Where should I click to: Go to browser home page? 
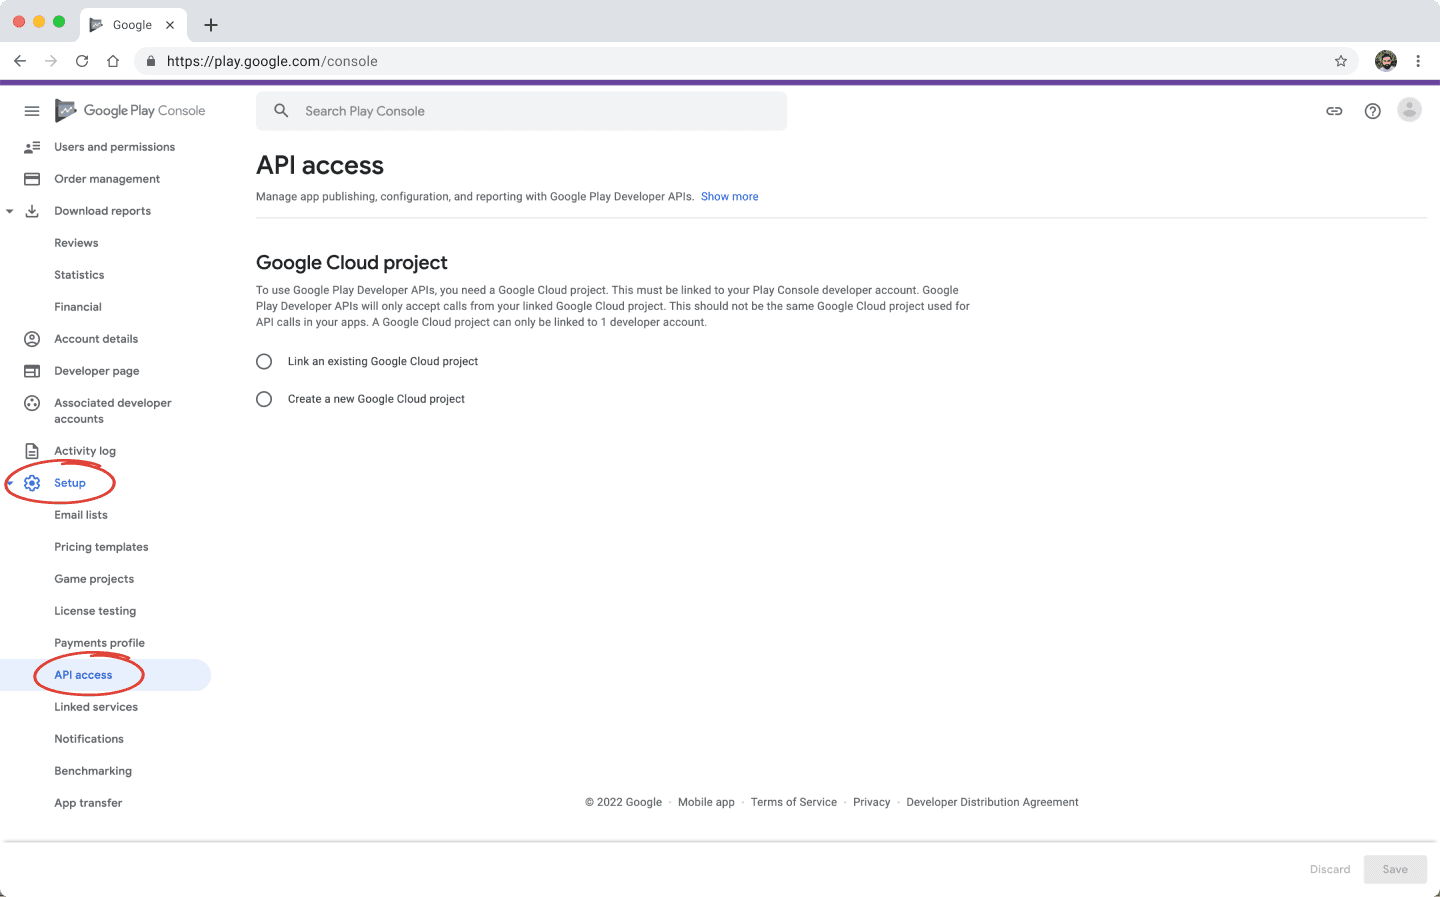(x=113, y=61)
